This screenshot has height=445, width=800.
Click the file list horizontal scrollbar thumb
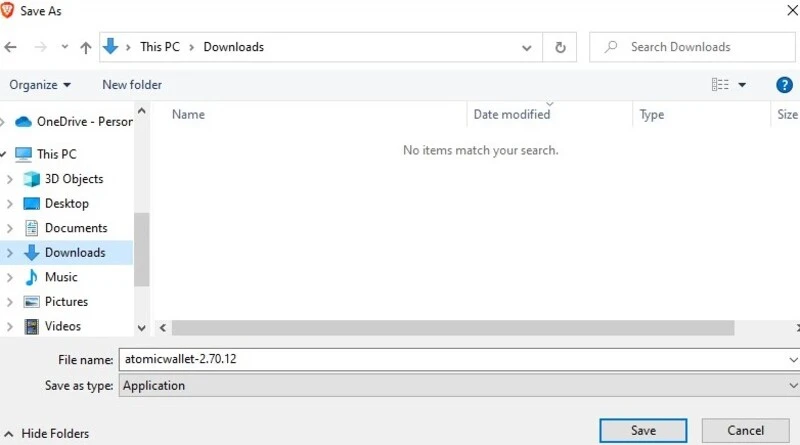click(x=453, y=328)
